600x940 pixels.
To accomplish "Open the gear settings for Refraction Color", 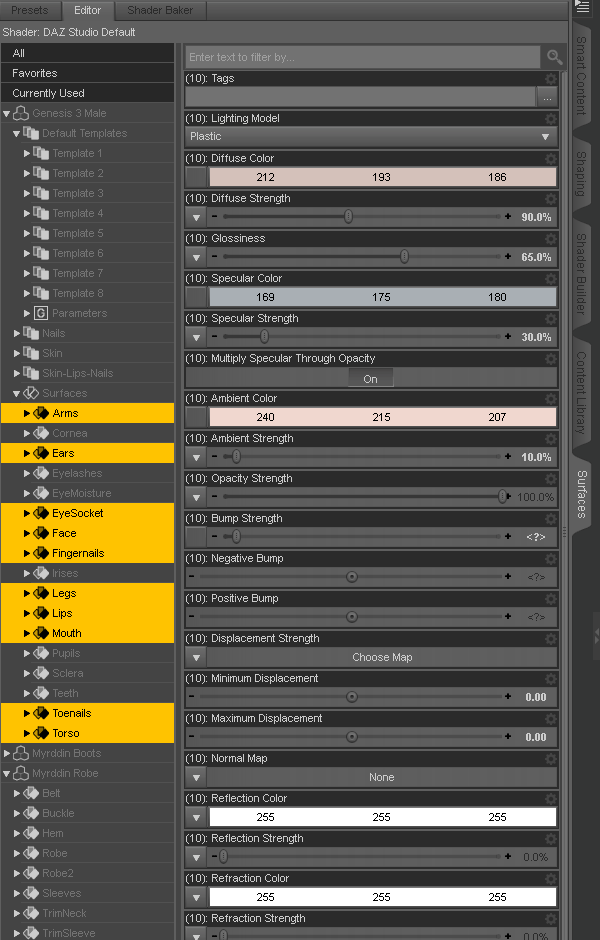I will (550, 878).
